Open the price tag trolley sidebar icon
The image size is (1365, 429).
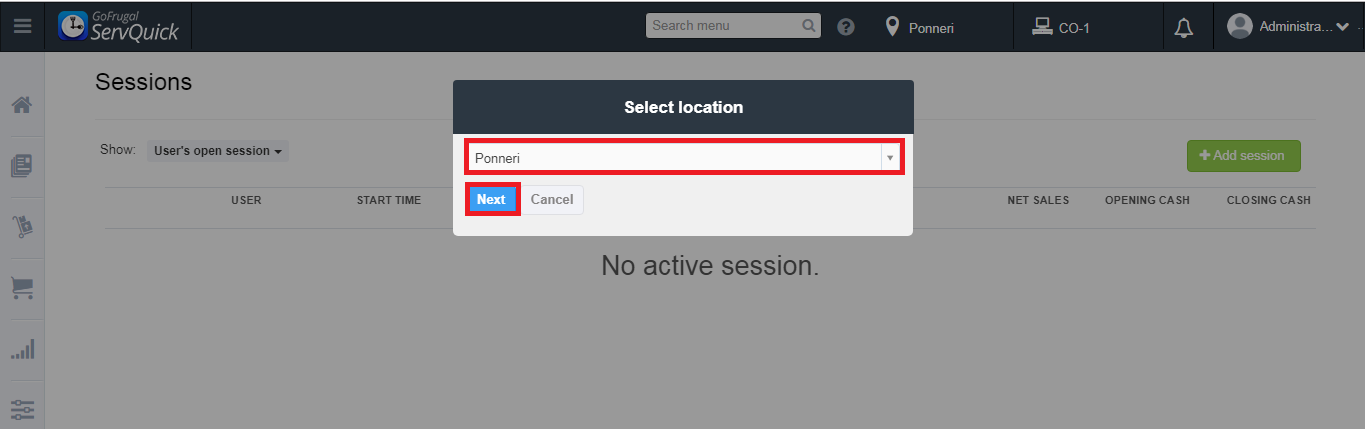[x=22, y=227]
